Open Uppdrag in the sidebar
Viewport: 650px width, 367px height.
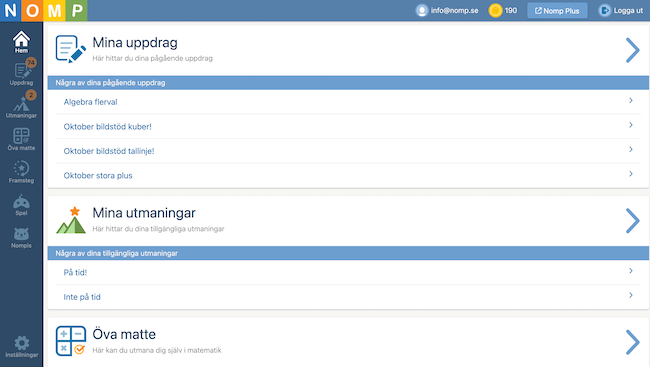coord(21,74)
